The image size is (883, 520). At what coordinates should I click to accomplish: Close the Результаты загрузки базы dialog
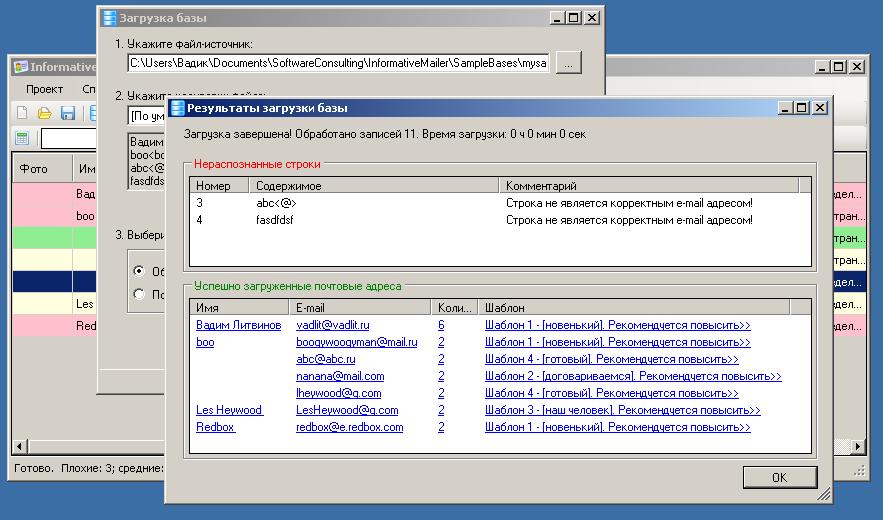pyautogui.click(x=820, y=108)
